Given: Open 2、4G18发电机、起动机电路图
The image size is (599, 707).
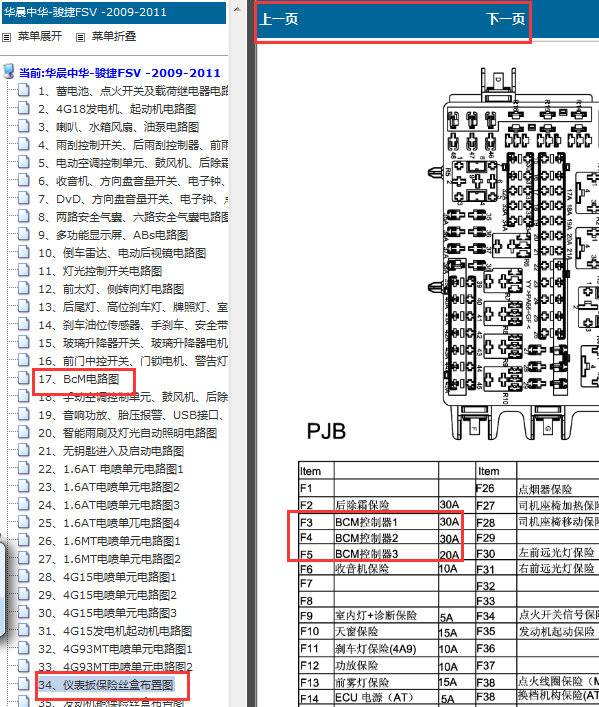Looking at the screenshot, I should tap(117, 109).
